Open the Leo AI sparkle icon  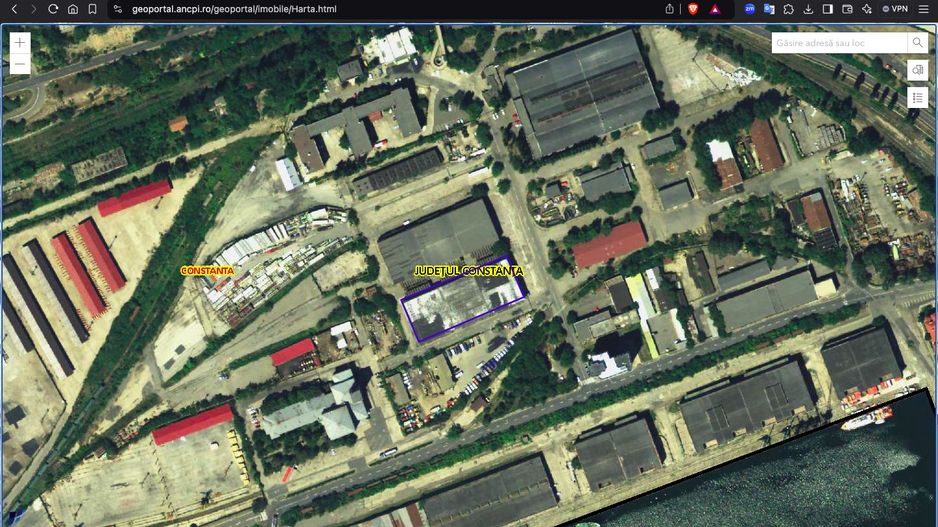click(866, 9)
